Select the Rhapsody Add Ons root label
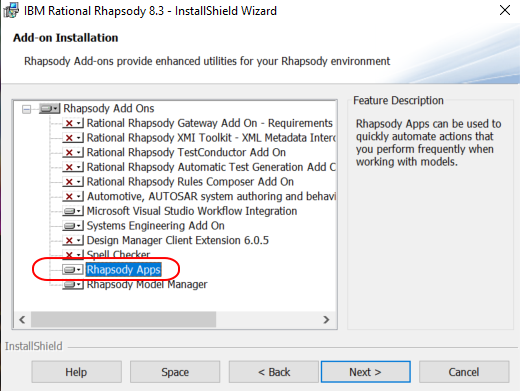Image resolution: width=520 pixels, height=391 pixels. click(109, 108)
